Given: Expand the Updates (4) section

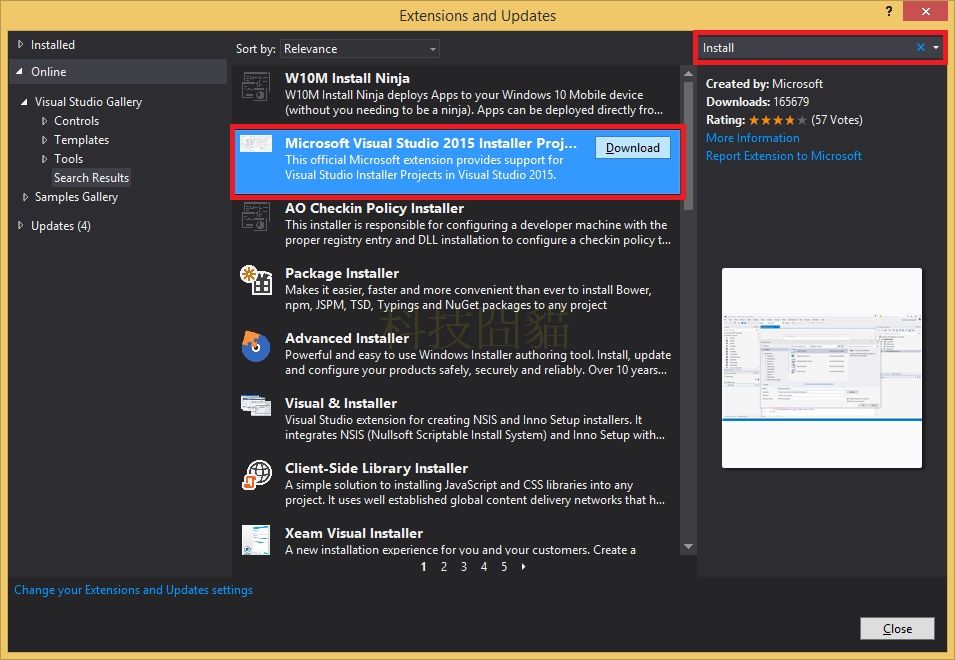Looking at the screenshot, I should 21,225.
